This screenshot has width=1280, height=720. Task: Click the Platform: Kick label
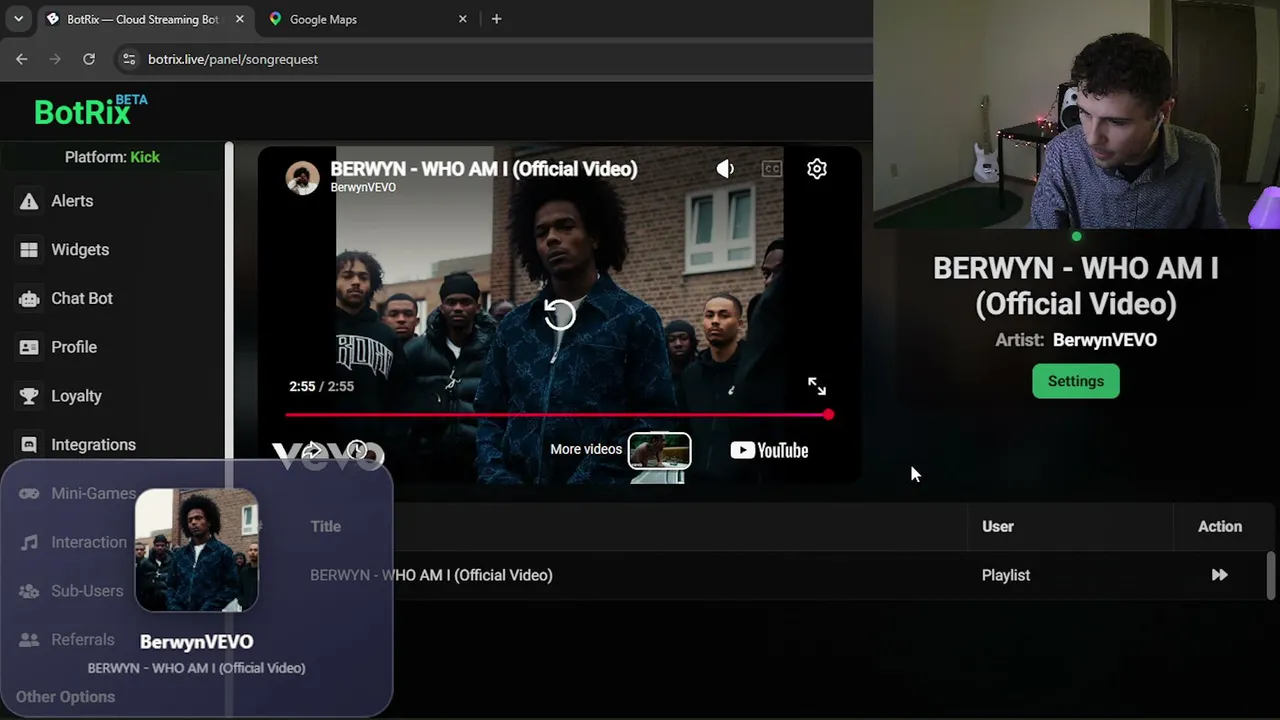112,157
